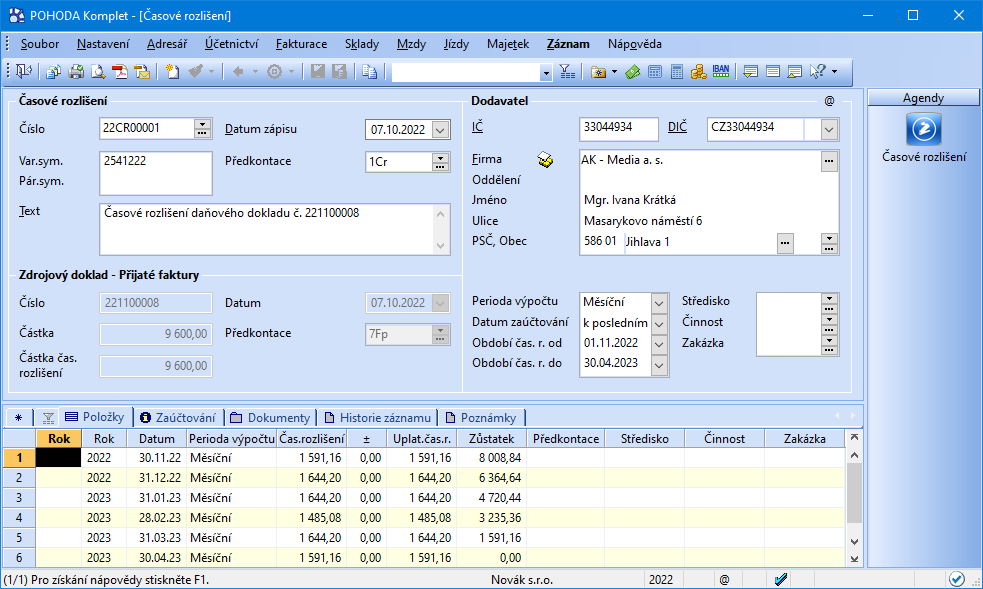
Task: Click the yellow Firma address book icon
Action: point(545,160)
